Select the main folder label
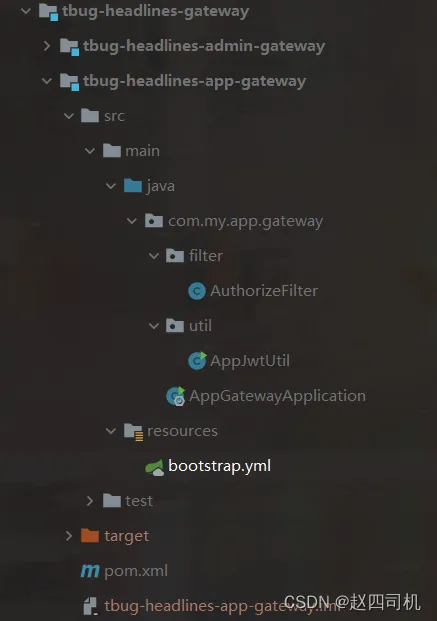 (x=142, y=151)
